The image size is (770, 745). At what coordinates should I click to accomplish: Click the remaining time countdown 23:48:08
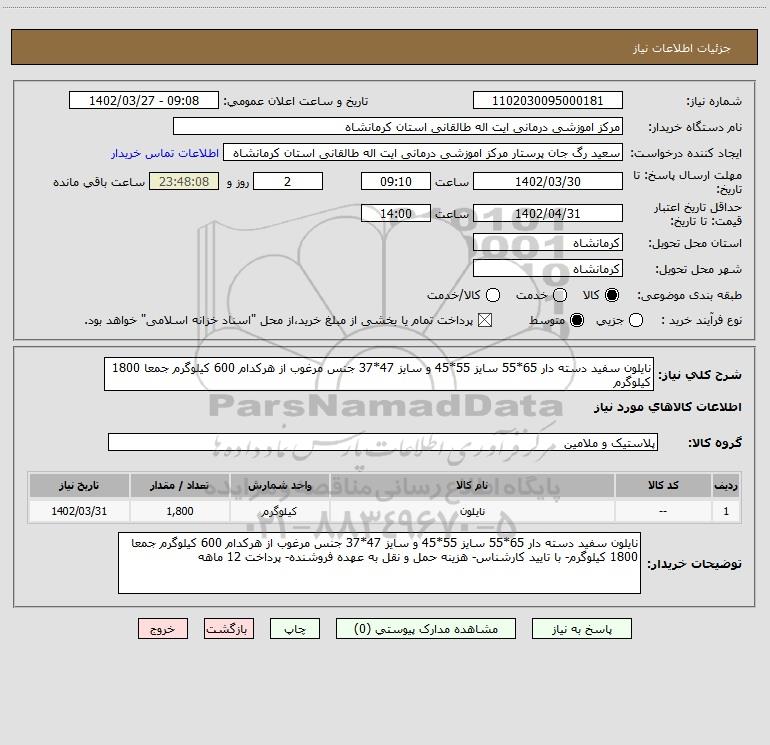(x=184, y=181)
